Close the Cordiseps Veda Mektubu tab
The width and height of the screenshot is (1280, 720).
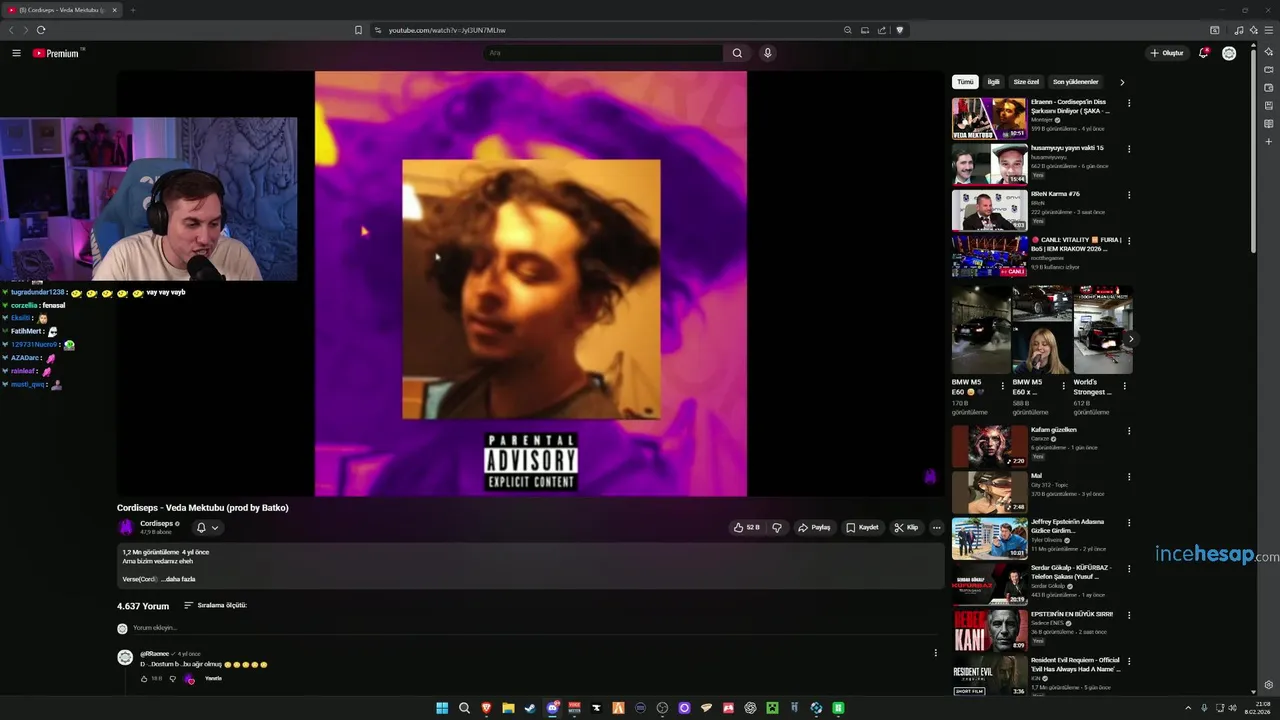[114, 10]
